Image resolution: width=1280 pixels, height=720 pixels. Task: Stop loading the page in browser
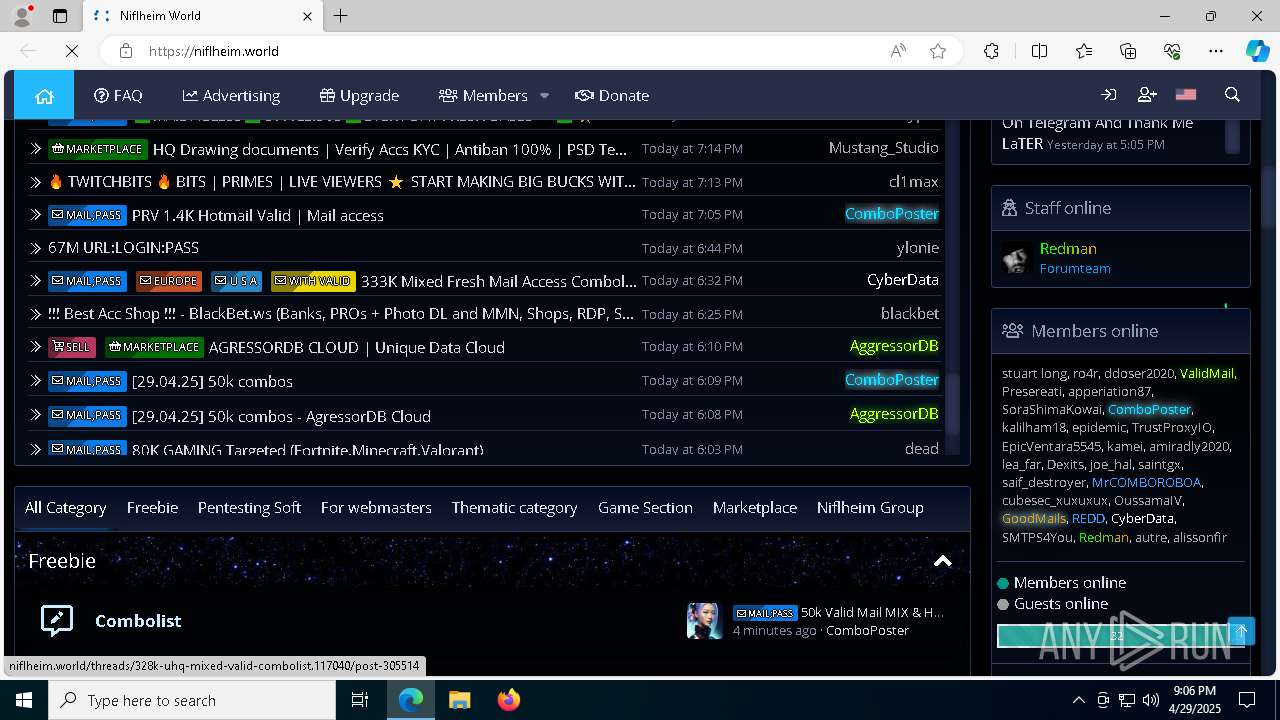(72, 51)
